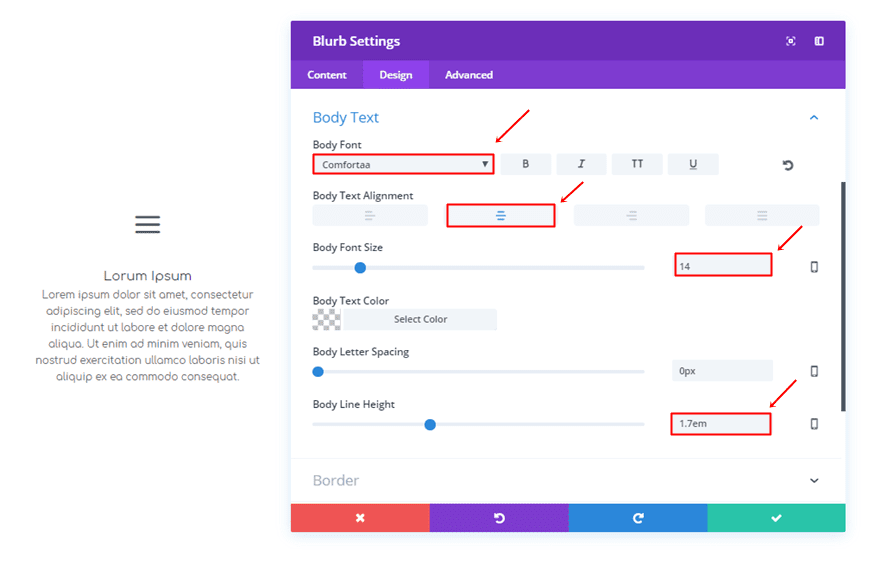880x576 pixels.
Task: Open responsive options for Body Letter Spacing
Action: point(814,371)
